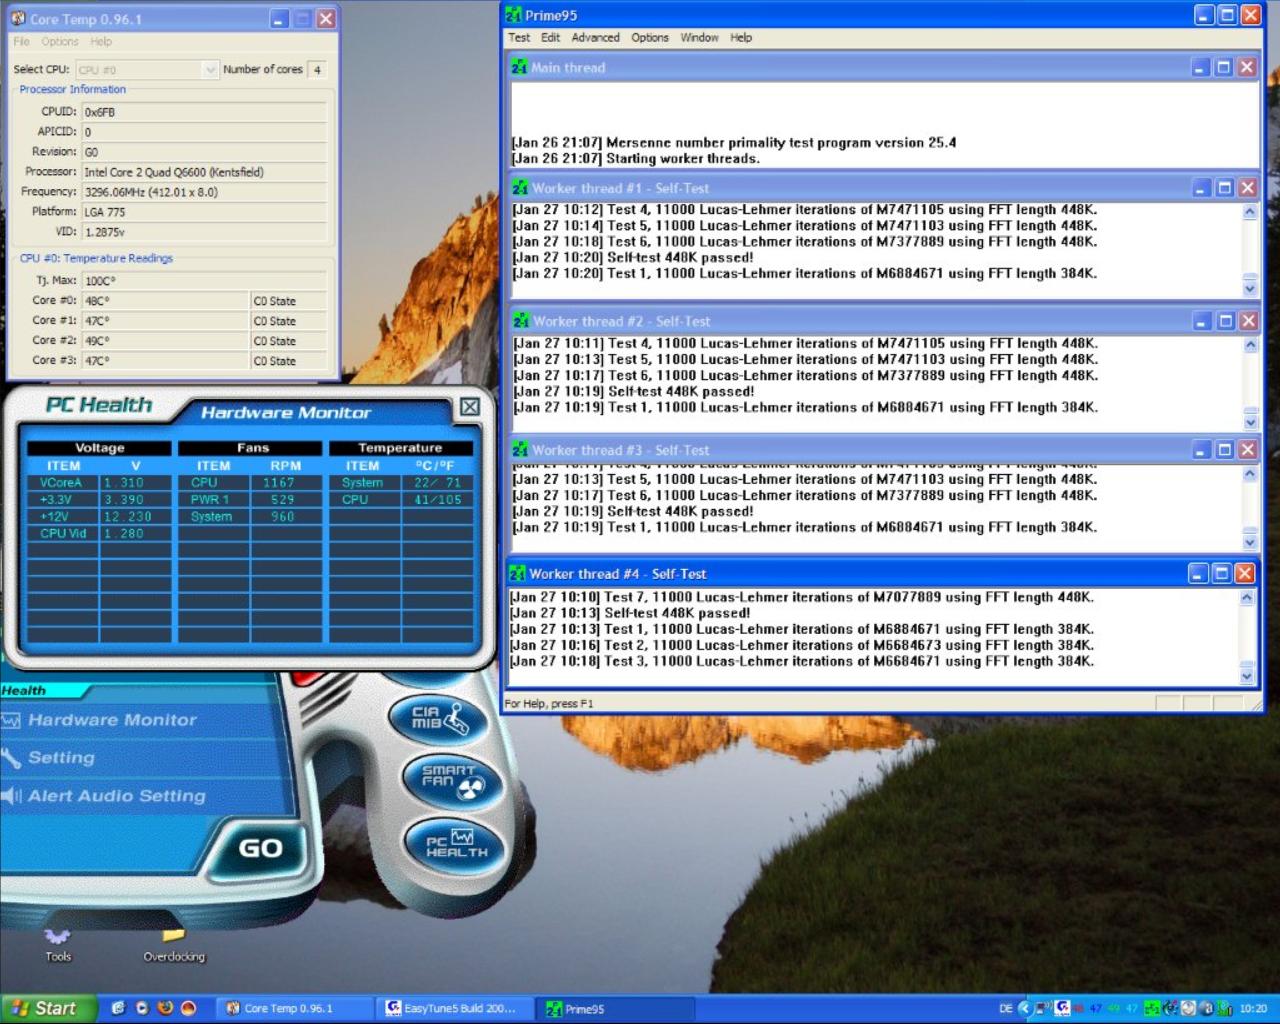The width and height of the screenshot is (1280, 1024).
Task: Click the +12V voltage row
Action: pos(99,517)
